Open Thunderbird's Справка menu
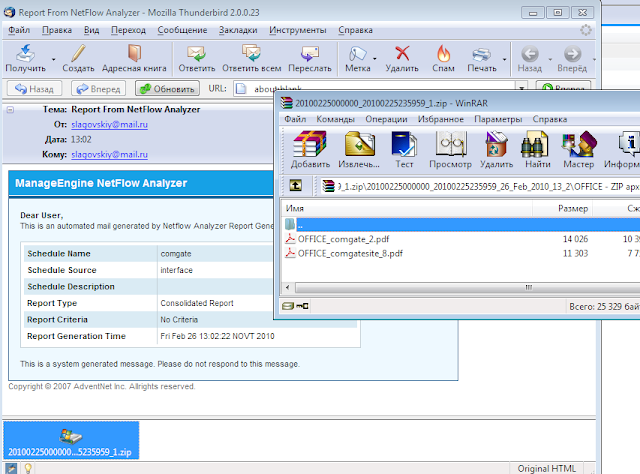 [355, 30]
